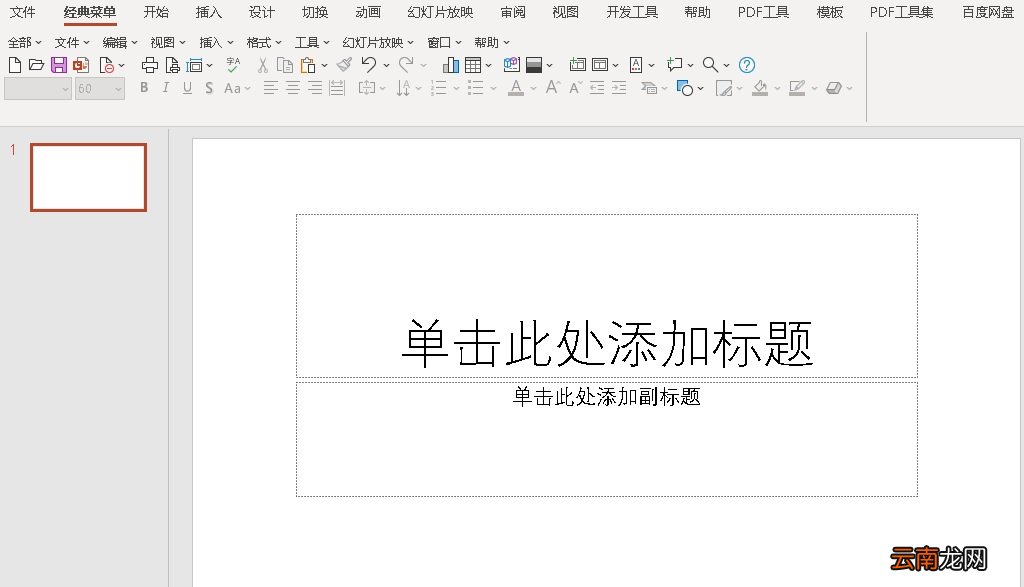Image resolution: width=1024 pixels, height=587 pixels.
Task: Click the Help question mark icon
Action: click(x=747, y=65)
